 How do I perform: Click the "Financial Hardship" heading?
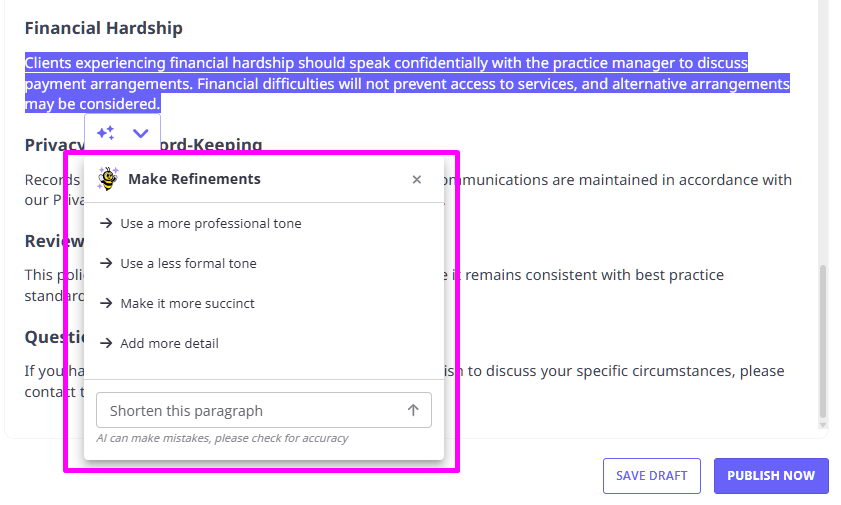point(104,28)
